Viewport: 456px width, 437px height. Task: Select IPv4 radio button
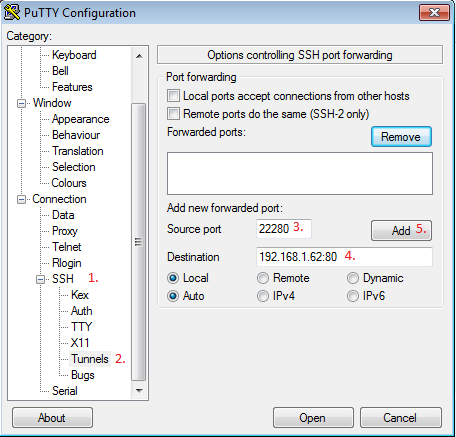pos(263,296)
